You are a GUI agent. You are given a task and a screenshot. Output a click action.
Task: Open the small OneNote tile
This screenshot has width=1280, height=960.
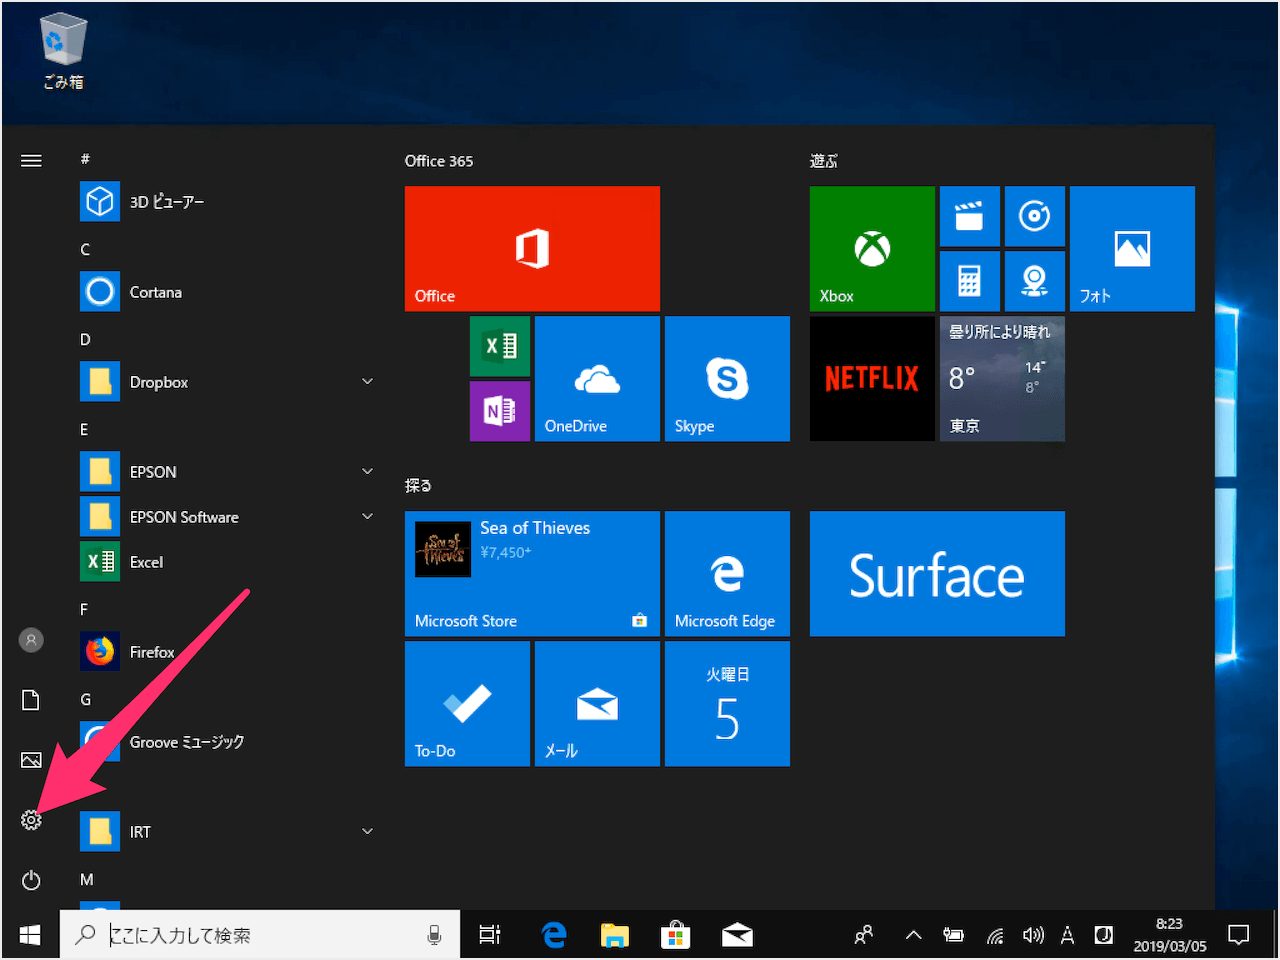pos(500,411)
